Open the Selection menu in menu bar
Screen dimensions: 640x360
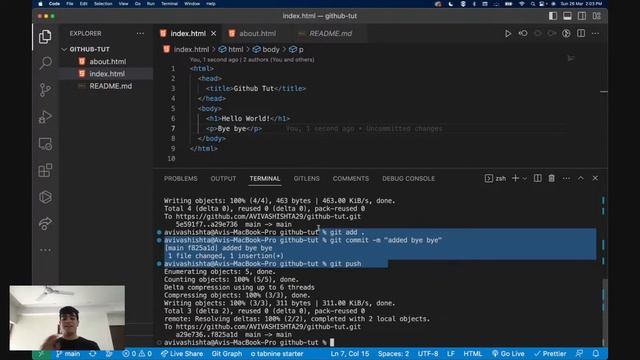(x=103, y=4)
